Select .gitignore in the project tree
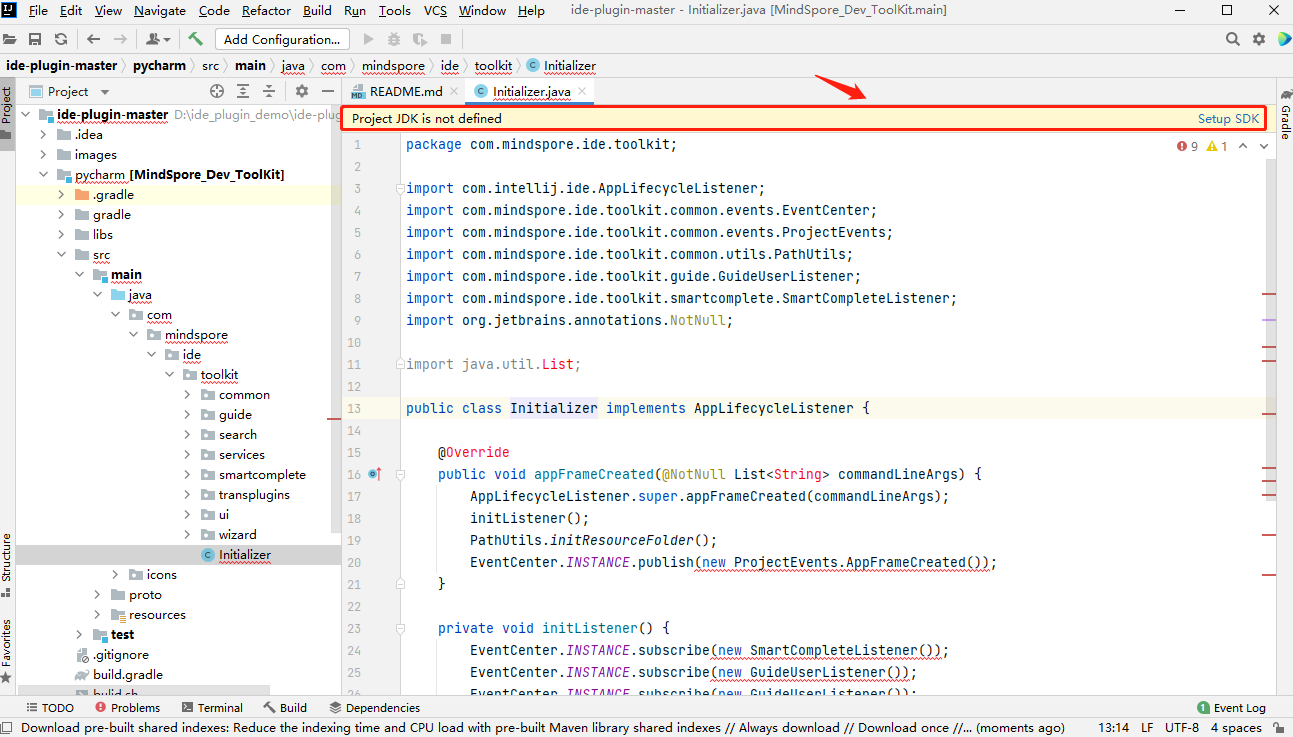The height and width of the screenshot is (737, 1293). pos(121,655)
